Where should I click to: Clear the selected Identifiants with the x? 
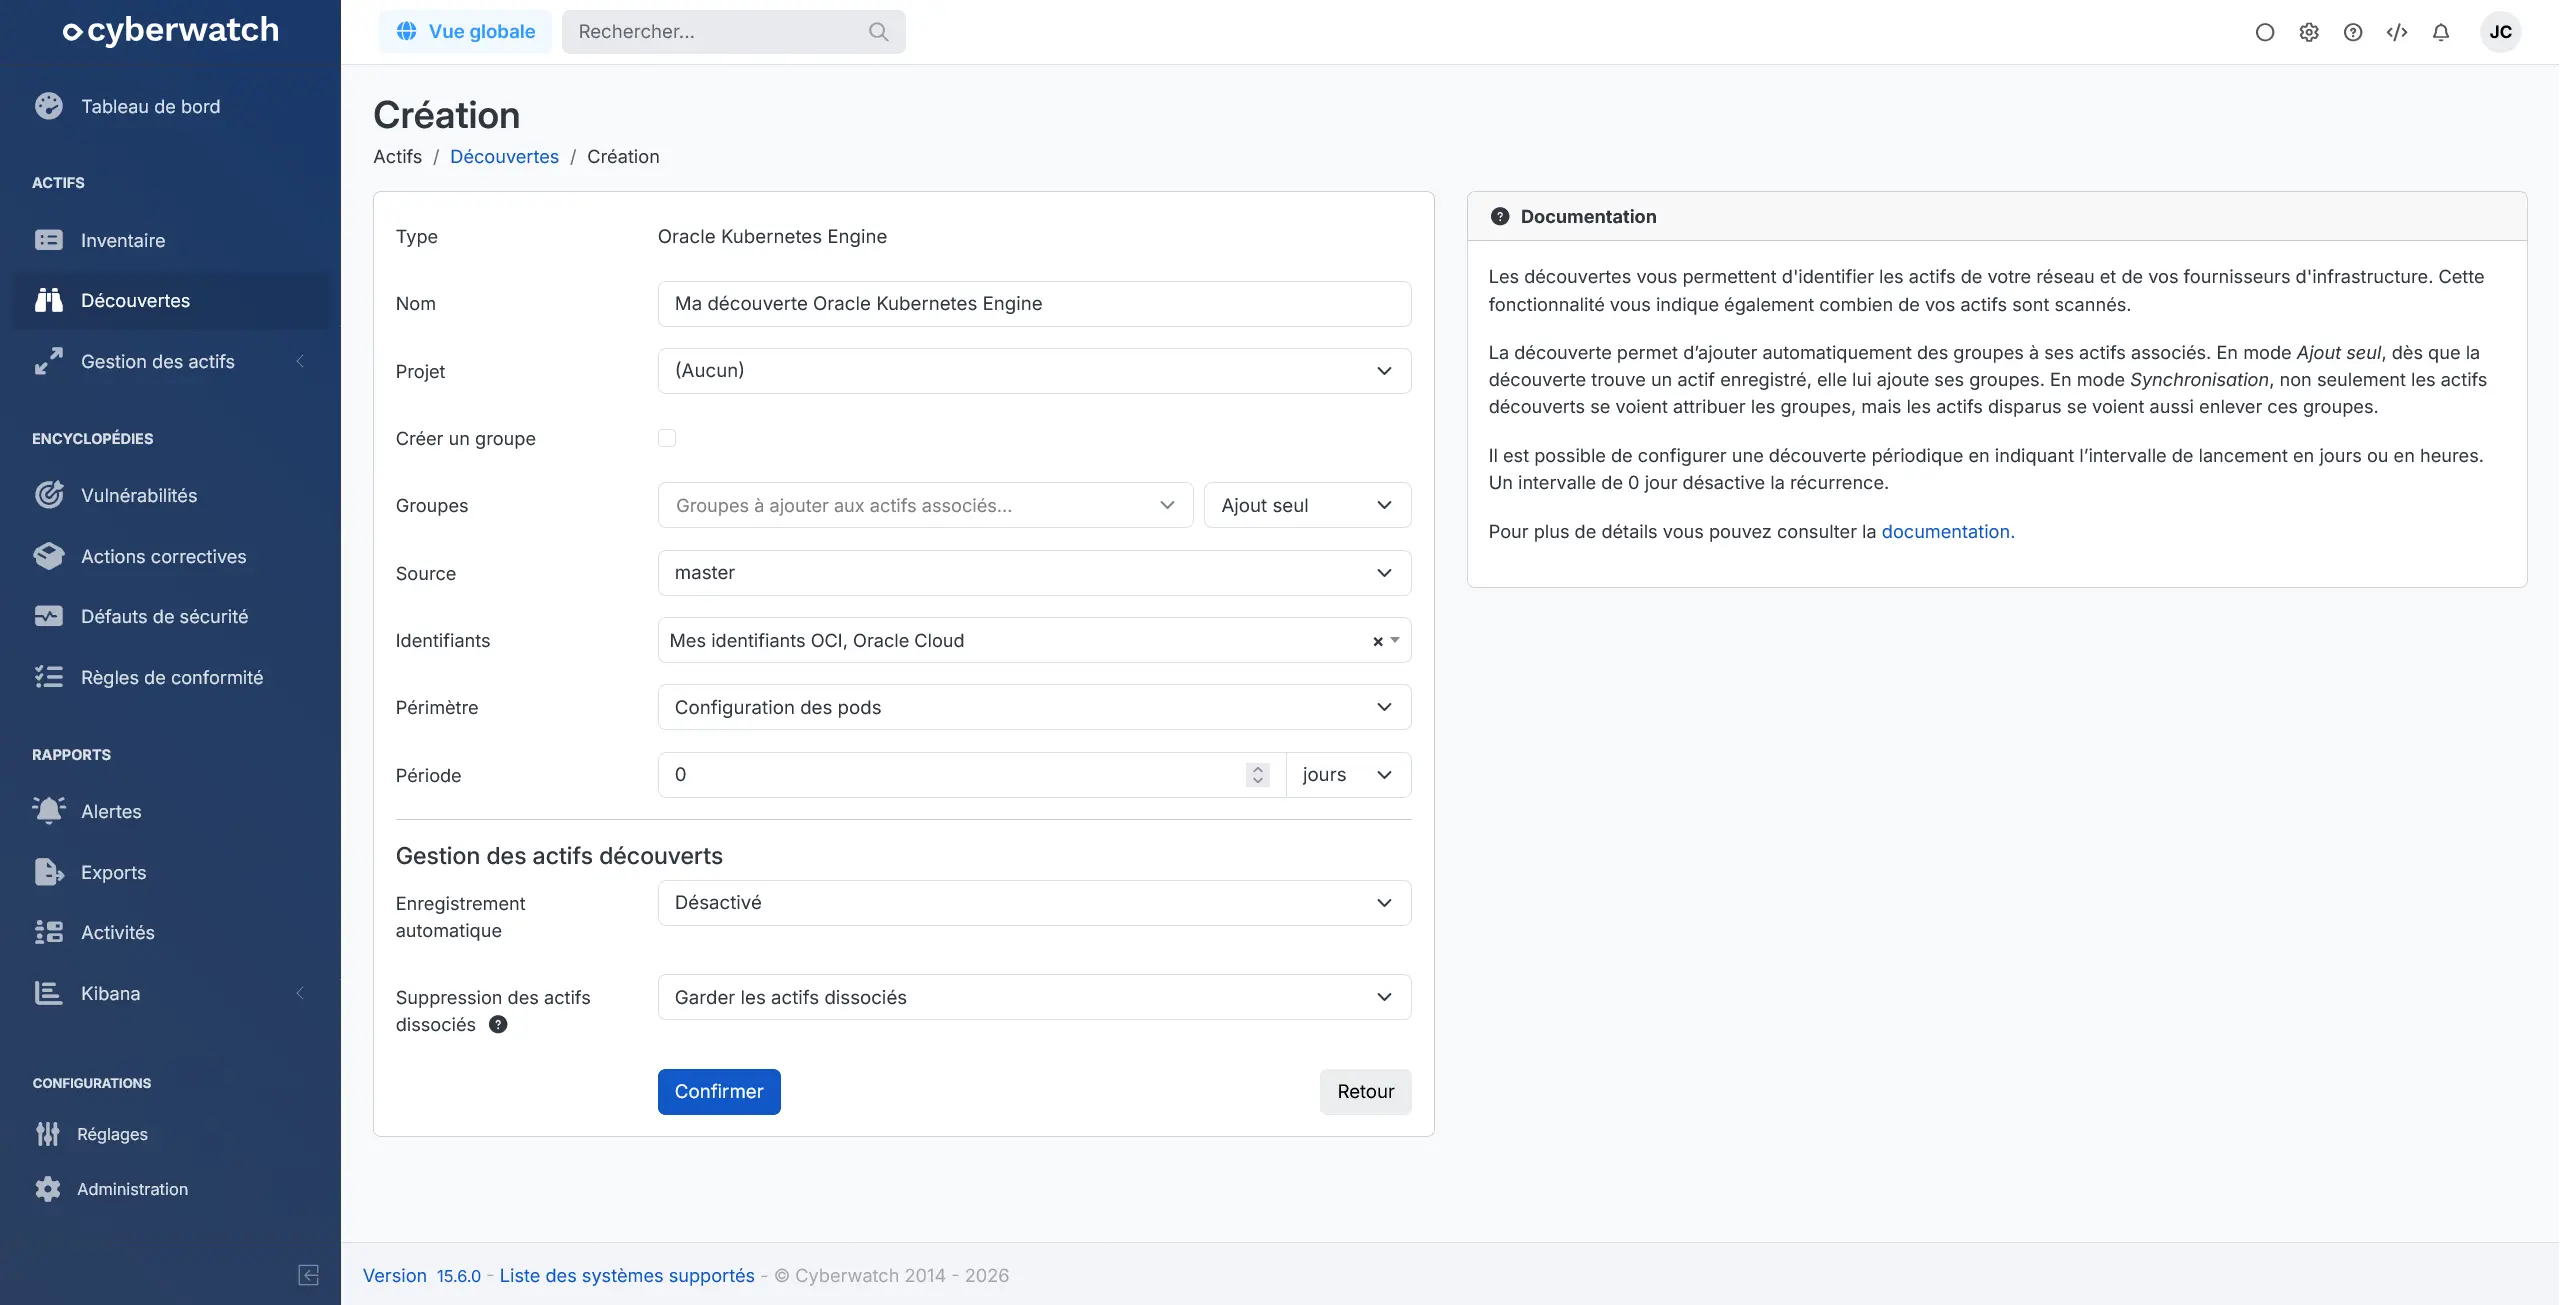pyautogui.click(x=1377, y=641)
